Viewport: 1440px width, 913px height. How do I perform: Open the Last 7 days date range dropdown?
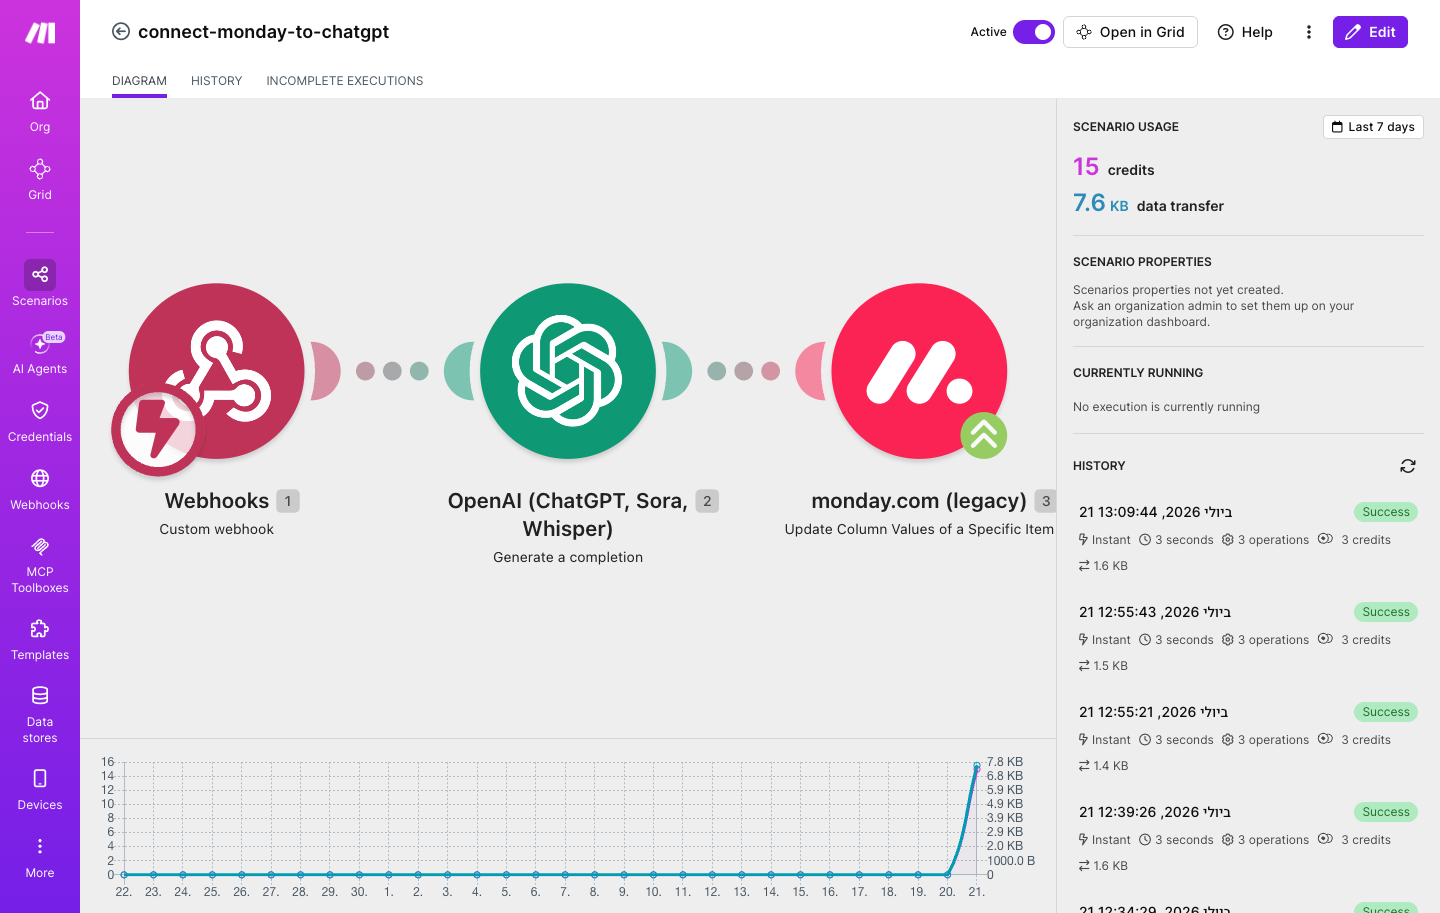(1373, 127)
